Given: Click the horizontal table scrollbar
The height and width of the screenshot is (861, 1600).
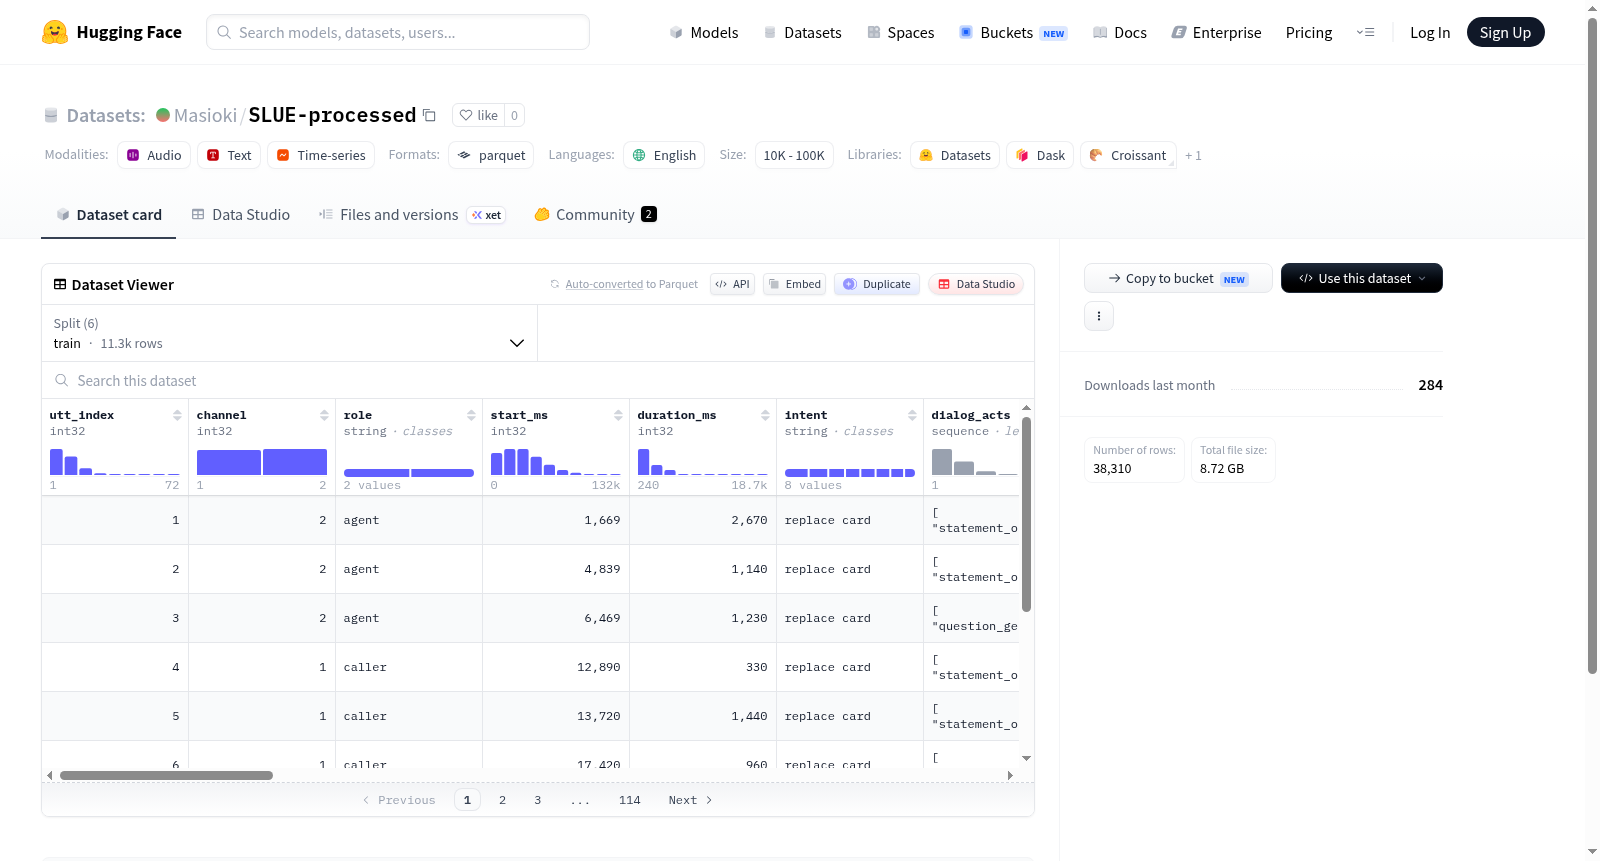Looking at the screenshot, I should pos(166,775).
